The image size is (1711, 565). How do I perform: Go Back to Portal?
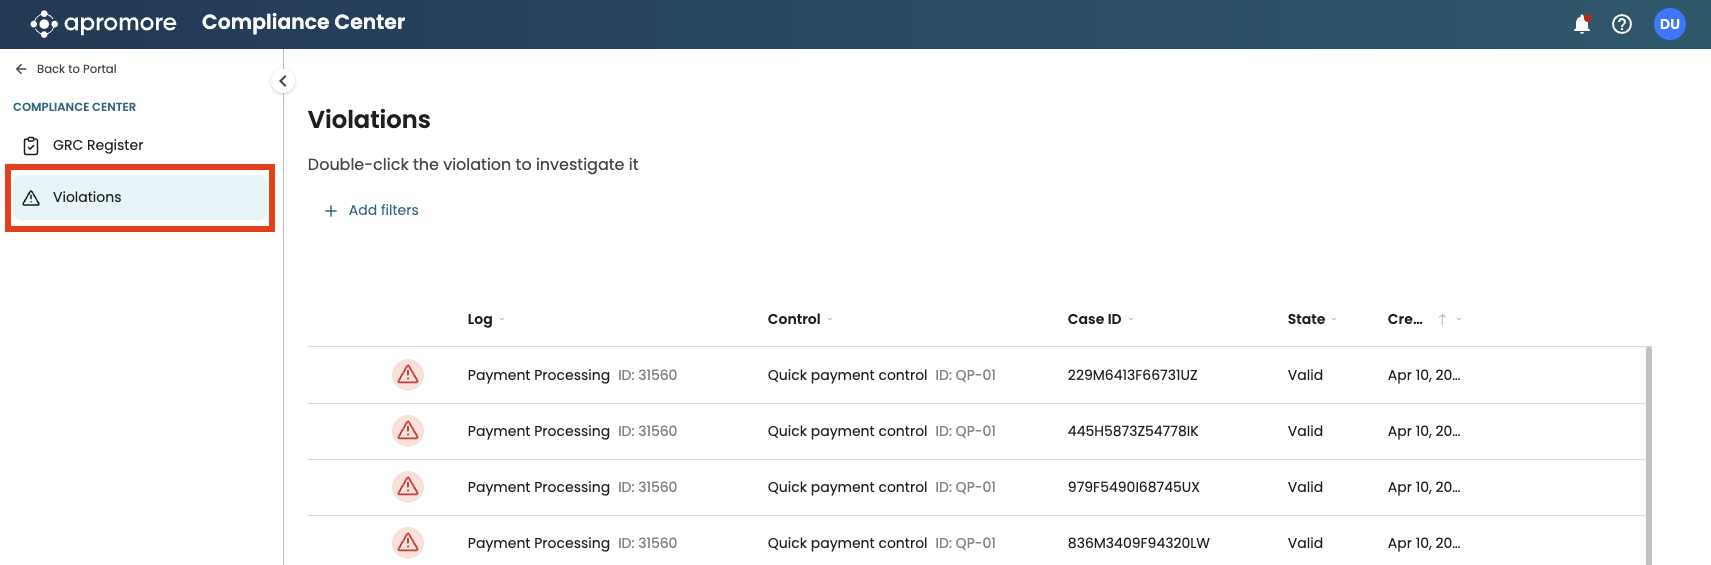[x=66, y=69]
